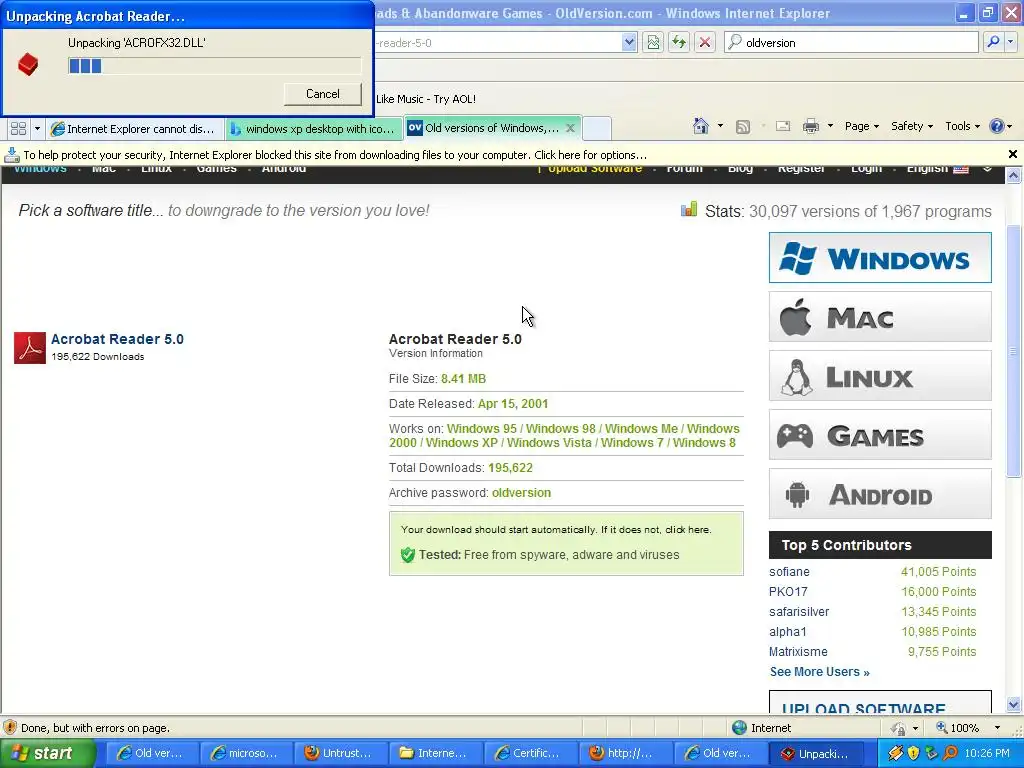Click the RSS feeds icon
This screenshot has height=768, width=1024.
click(743, 127)
